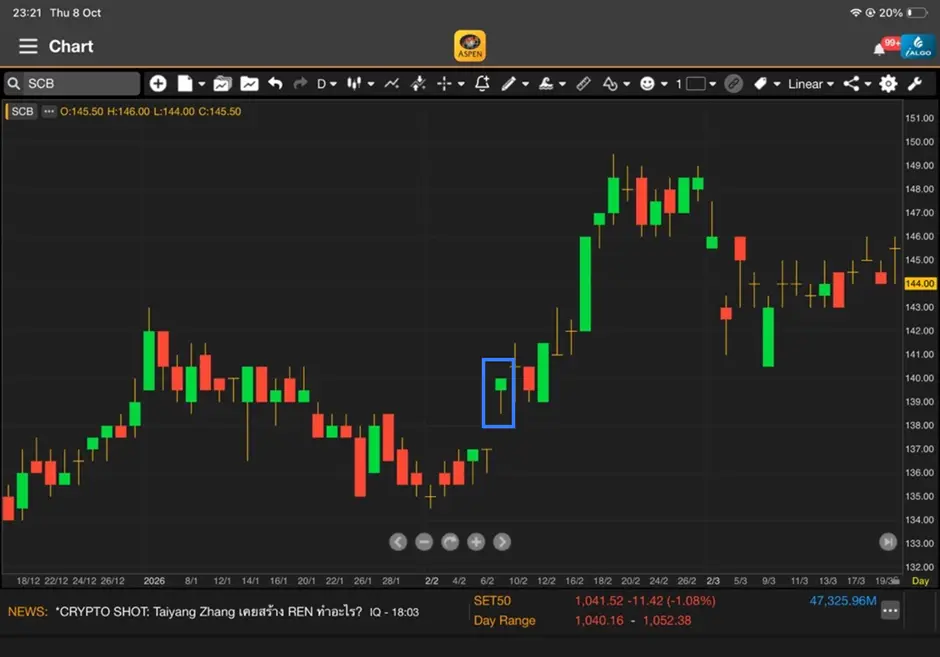940x657 pixels.
Task: Click the add symbol plus icon
Action: click(158, 83)
